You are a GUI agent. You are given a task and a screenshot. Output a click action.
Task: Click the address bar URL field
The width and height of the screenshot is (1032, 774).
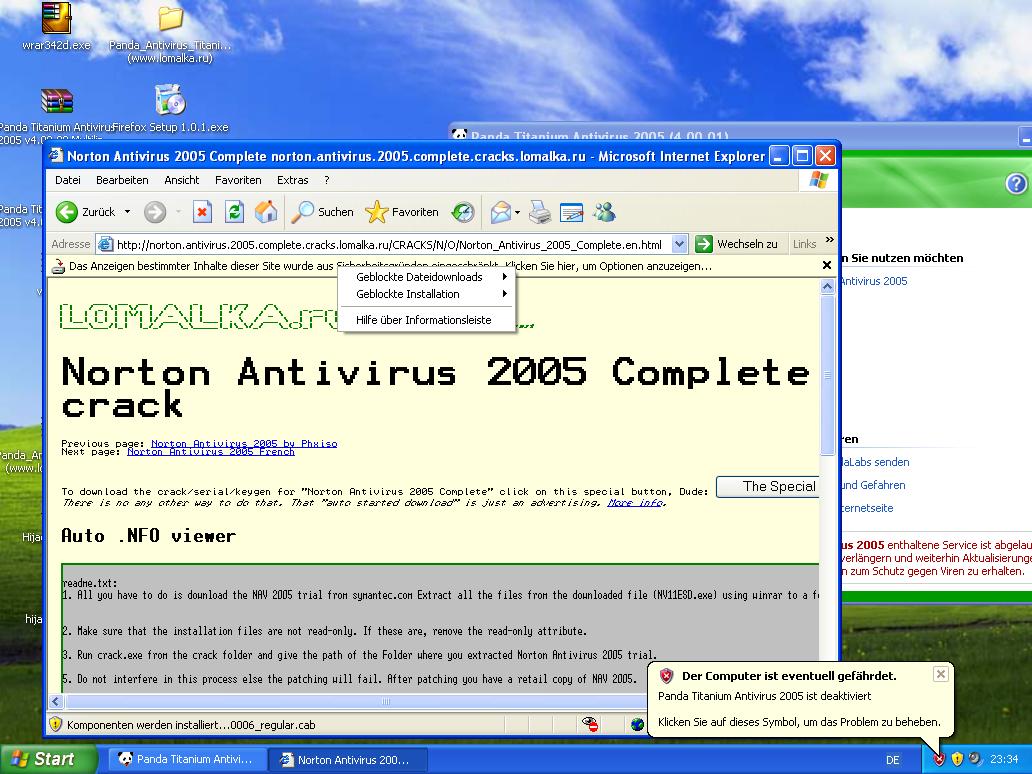[393, 245]
